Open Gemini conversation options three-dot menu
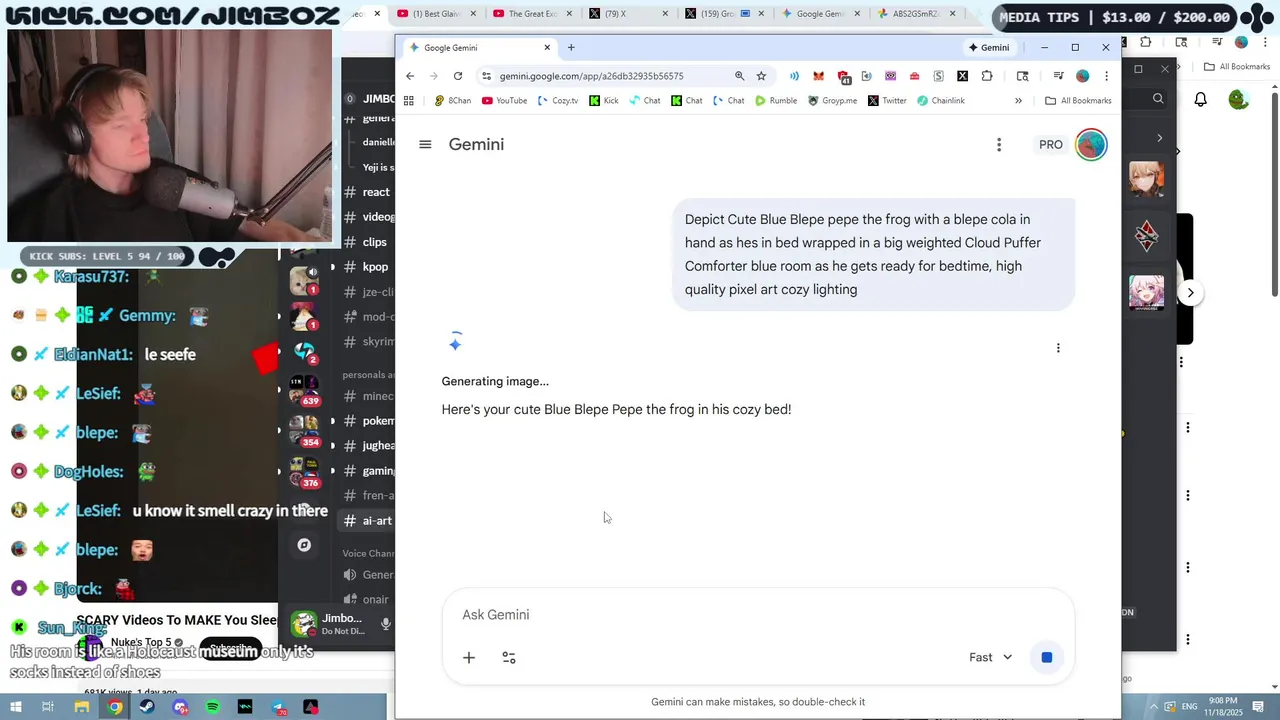 [x=998, y=145]
